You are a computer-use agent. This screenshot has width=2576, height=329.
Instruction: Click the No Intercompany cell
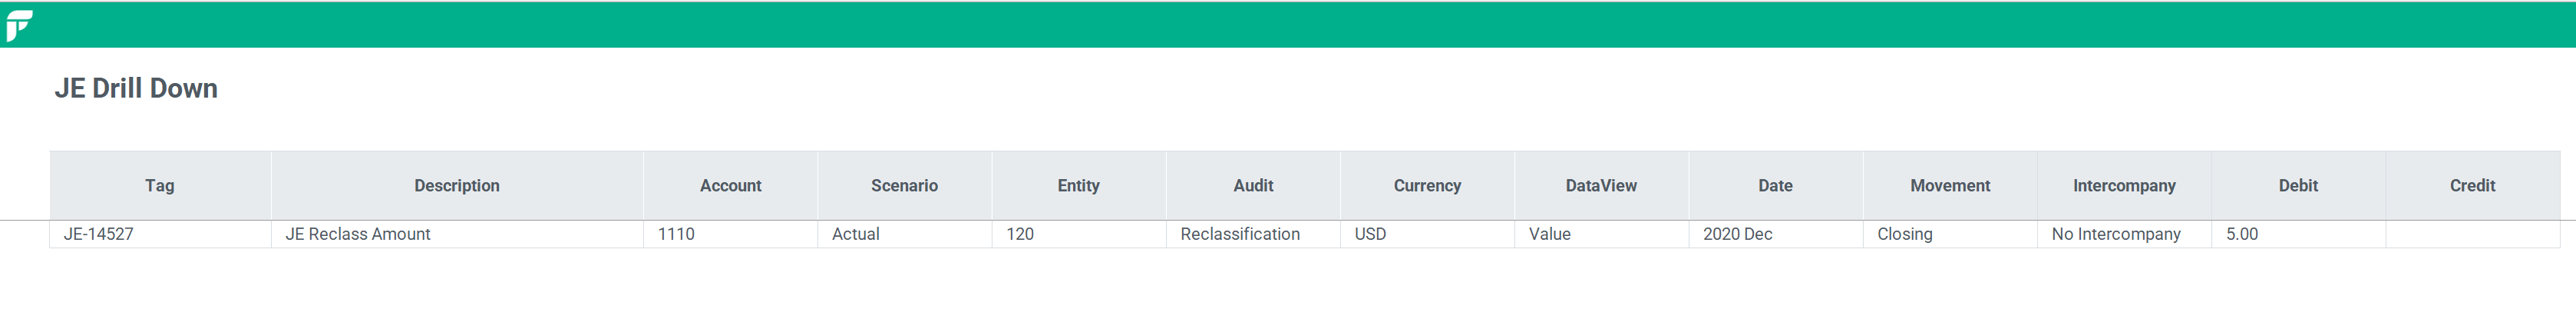pyautogui.click(x=2124, y=234)
